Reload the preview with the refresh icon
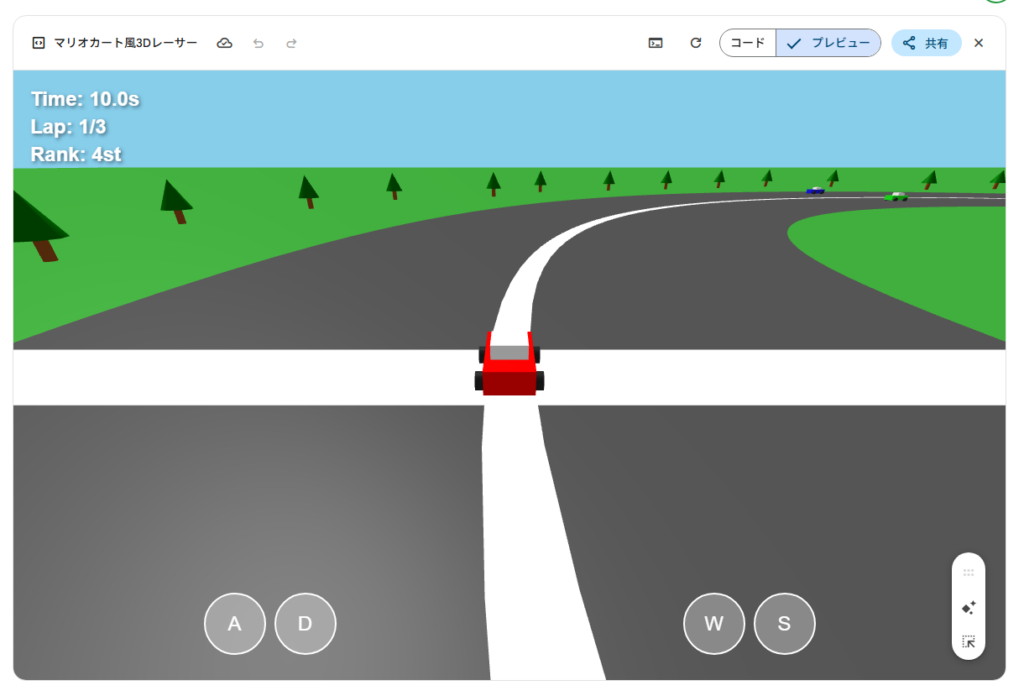This screenshot has width=1024, height=696. tap(696, 43)
